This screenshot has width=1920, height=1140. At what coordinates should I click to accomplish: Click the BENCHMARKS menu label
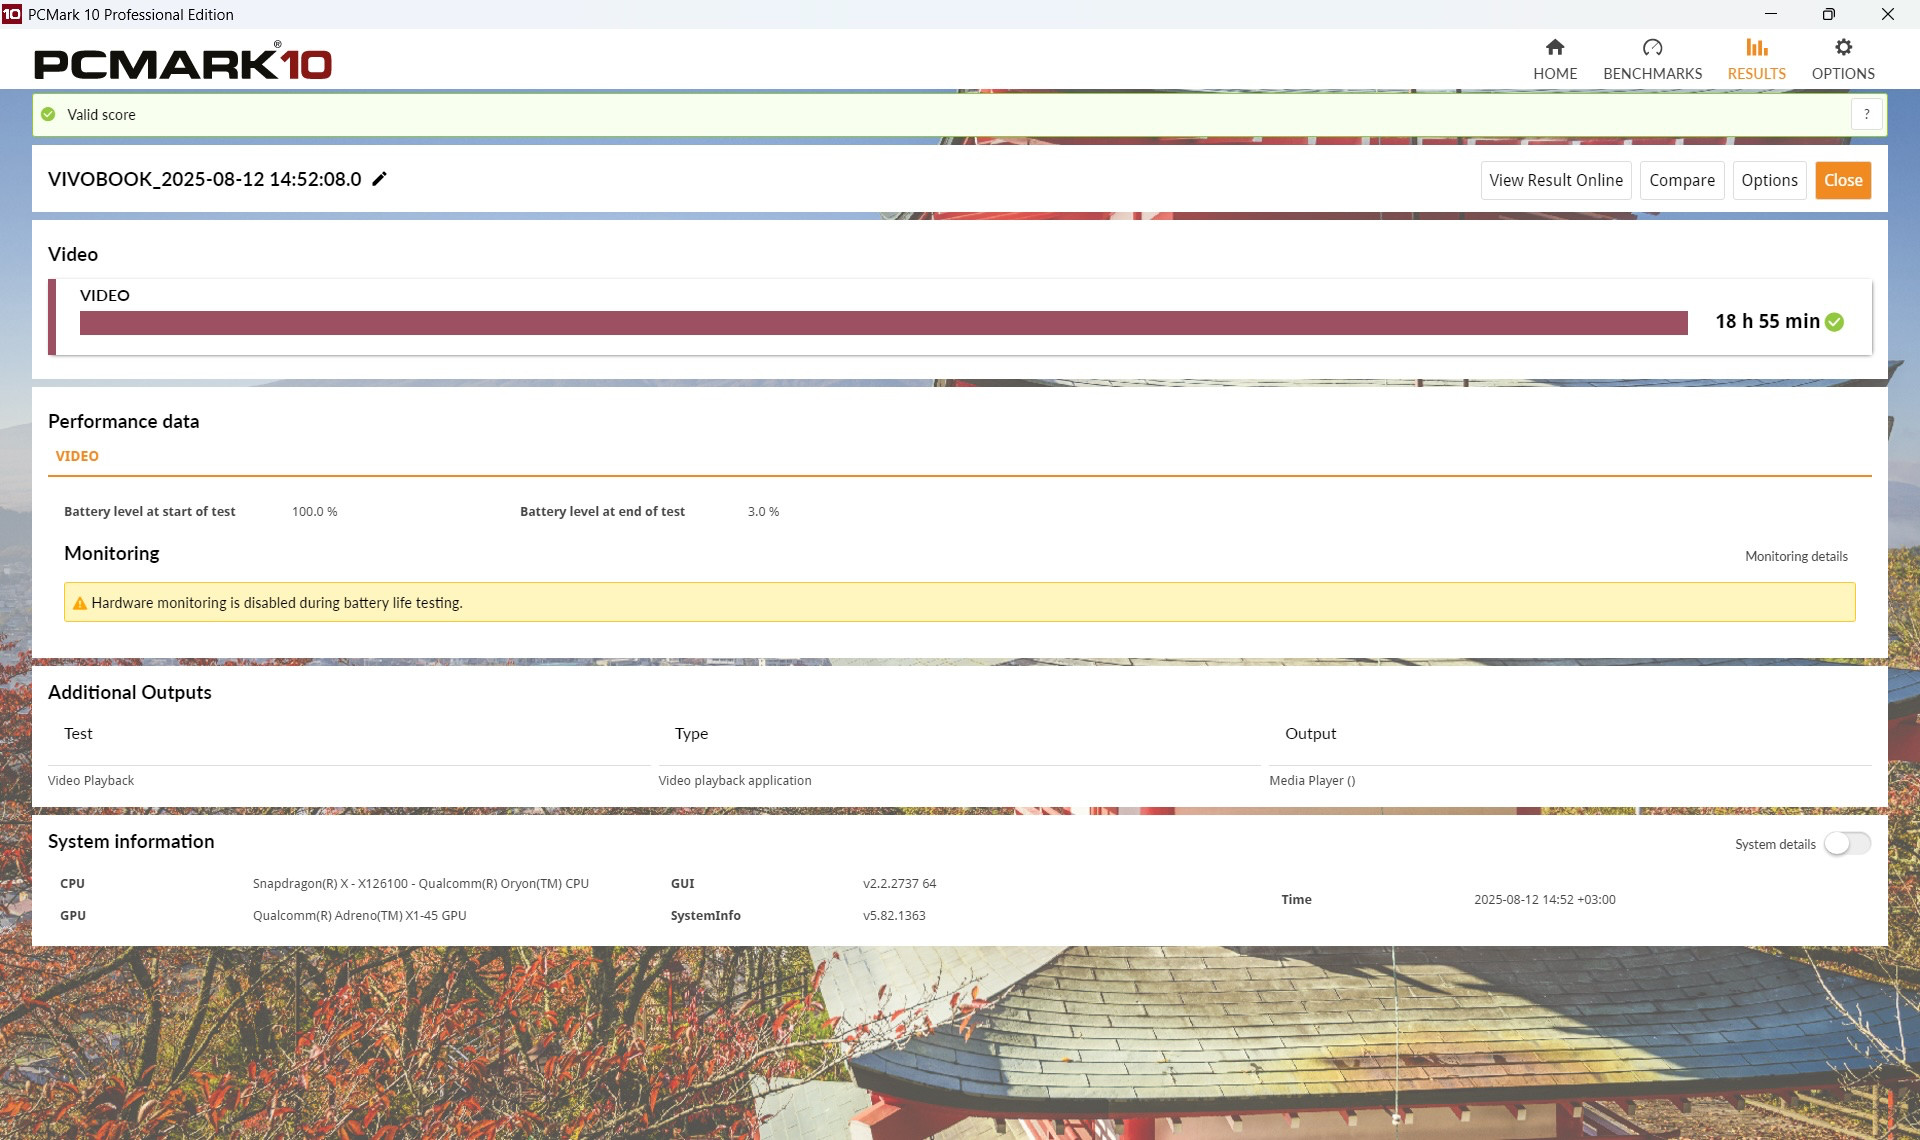1652,73
